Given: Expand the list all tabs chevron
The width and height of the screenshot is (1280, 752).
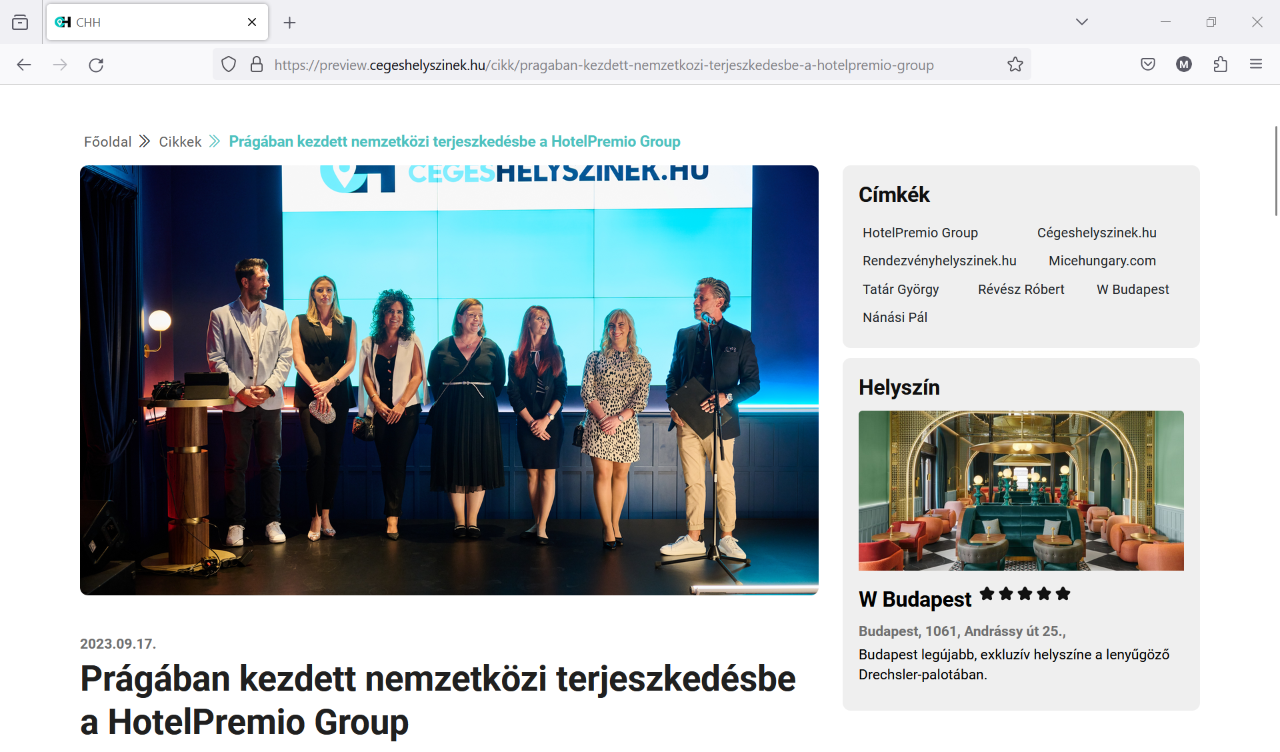Looking at the screenshot, I should pyautogui.click(x=1082, y=22).
